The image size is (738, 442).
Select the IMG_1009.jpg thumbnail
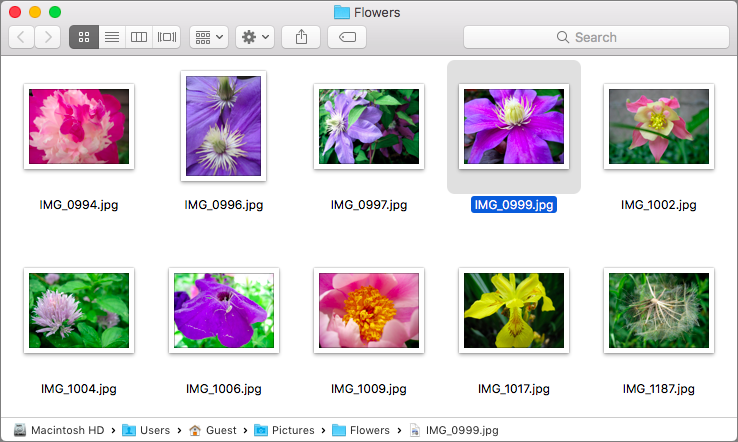[369, 311]
